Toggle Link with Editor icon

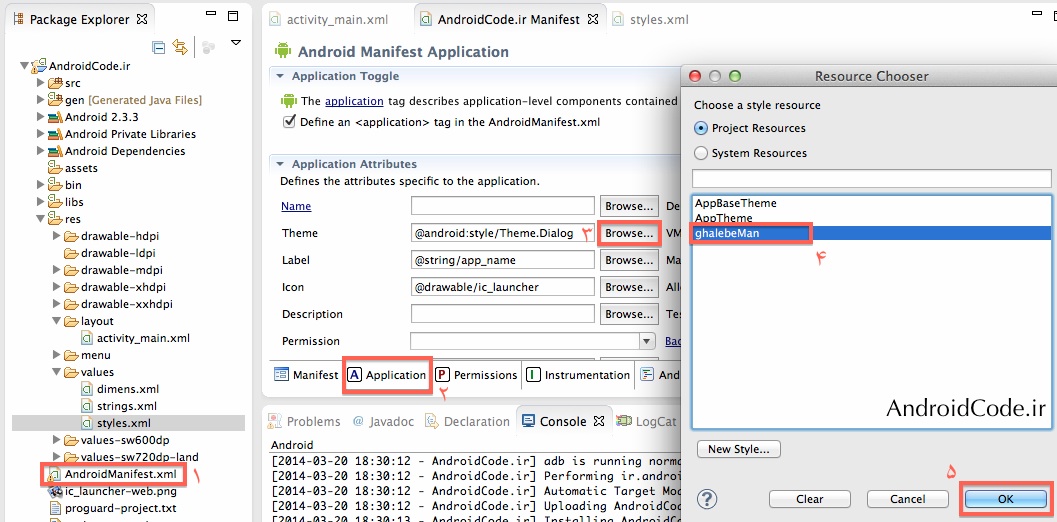click(180, 47)
